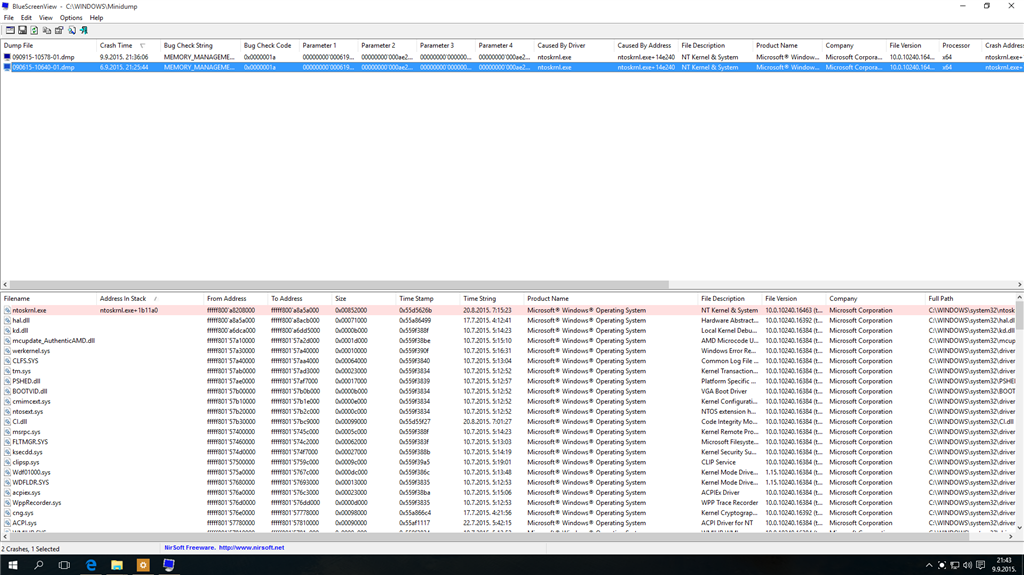This screenshot has height=575, width=1024.
Task: Open the View menu
Action: (x=46, y=18)
